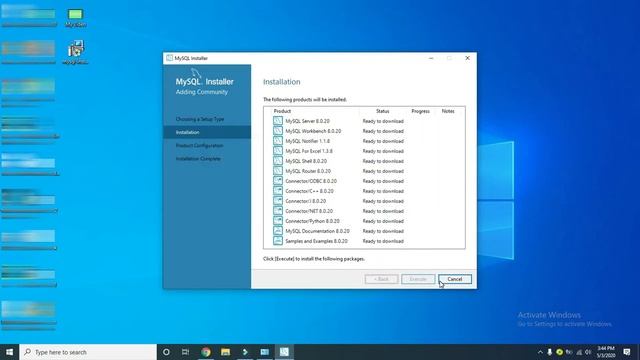640x360 pixels.
Task: Select the Connector/C++ 8.0.20 row text
Action: click(309, 191)
